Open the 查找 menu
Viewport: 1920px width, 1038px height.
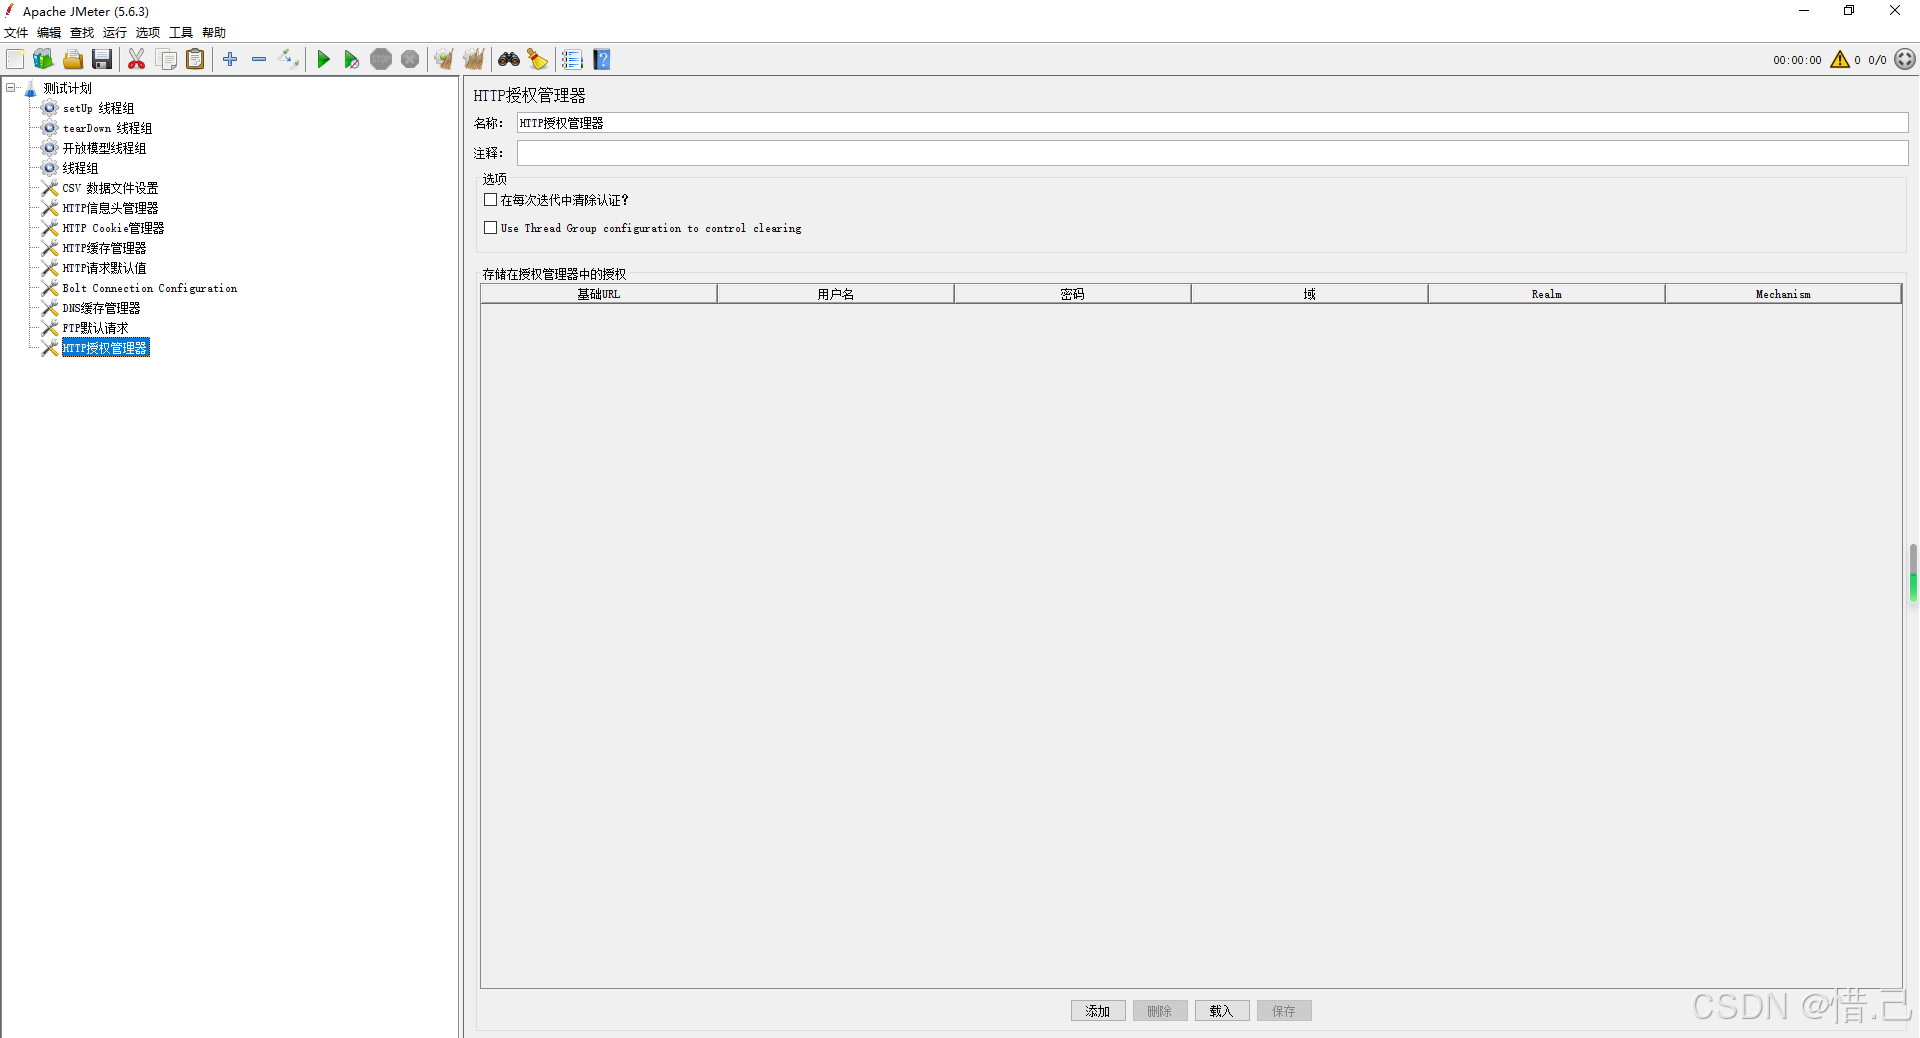click(x=82, y=33)
